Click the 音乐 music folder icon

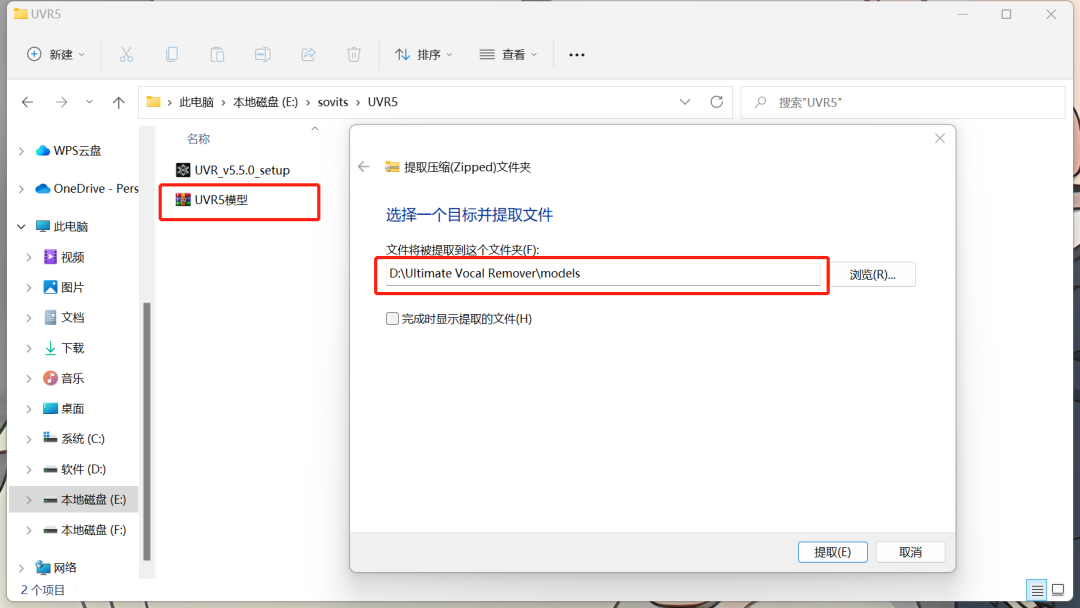coord(50,378)
